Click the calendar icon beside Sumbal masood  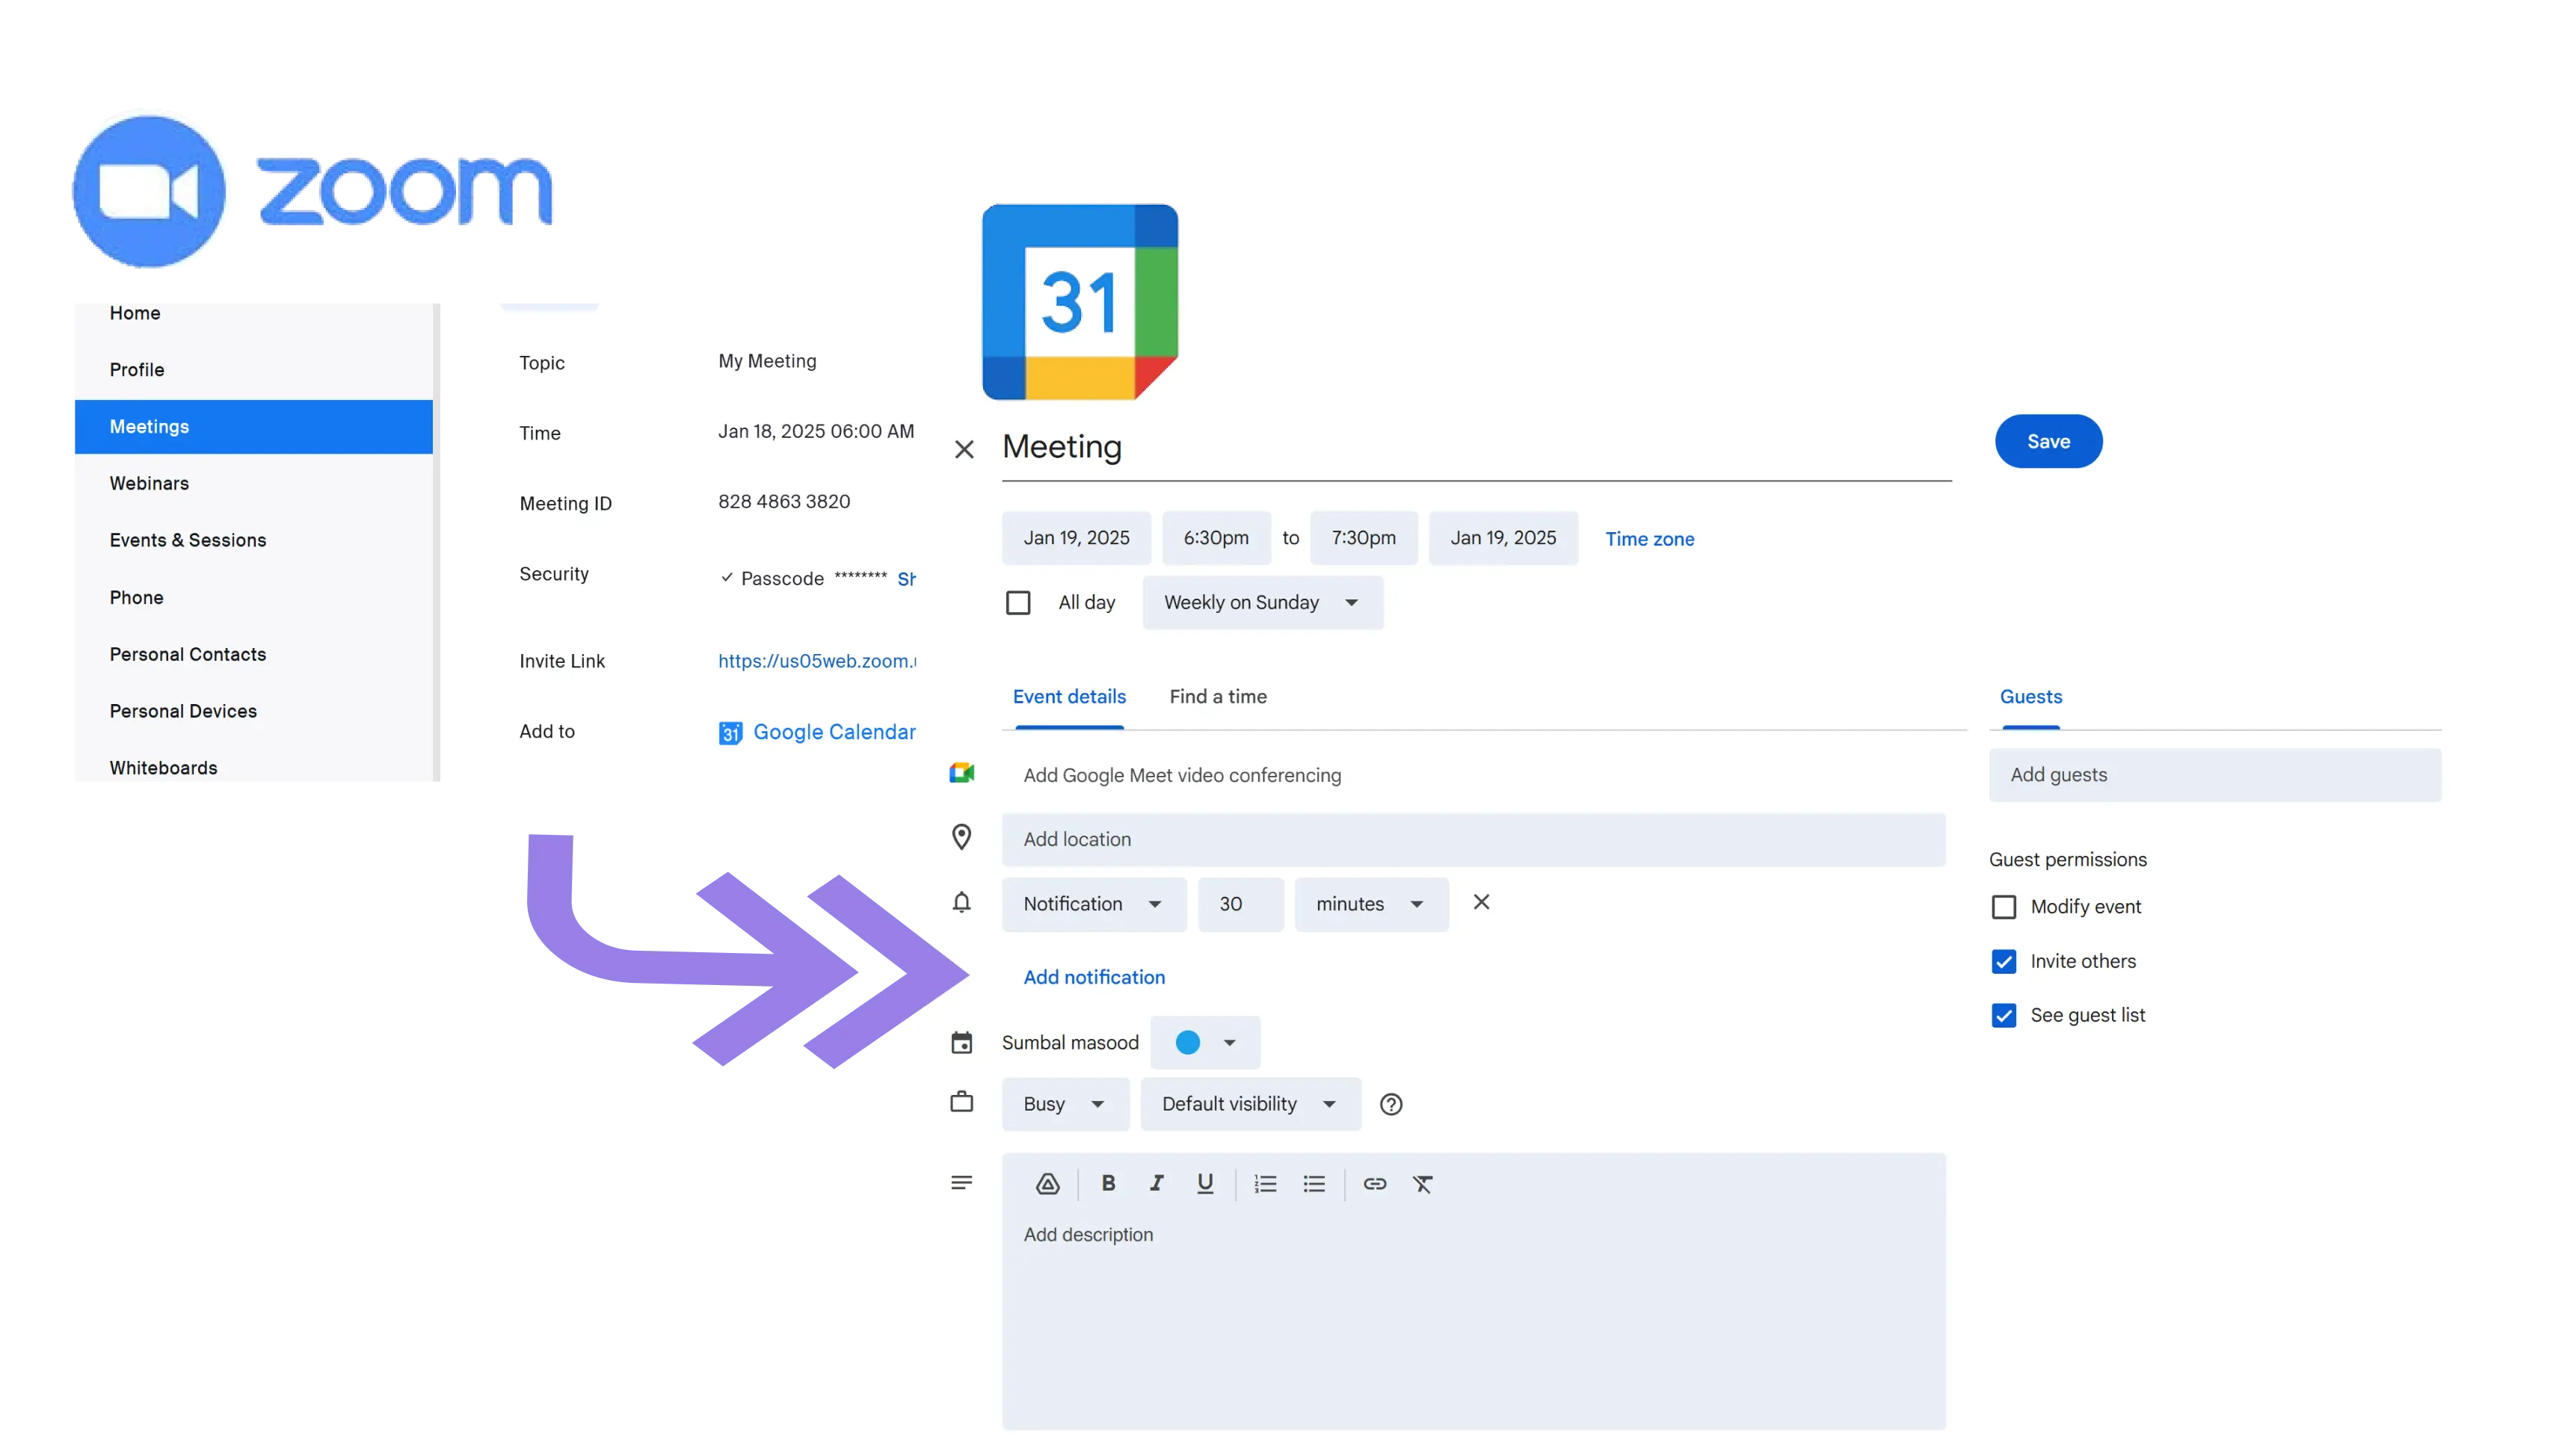click(x=961, y=1042)
